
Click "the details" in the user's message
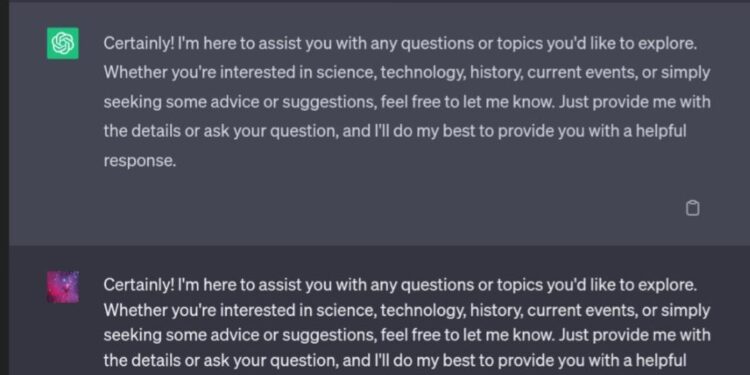pos(142,360)
